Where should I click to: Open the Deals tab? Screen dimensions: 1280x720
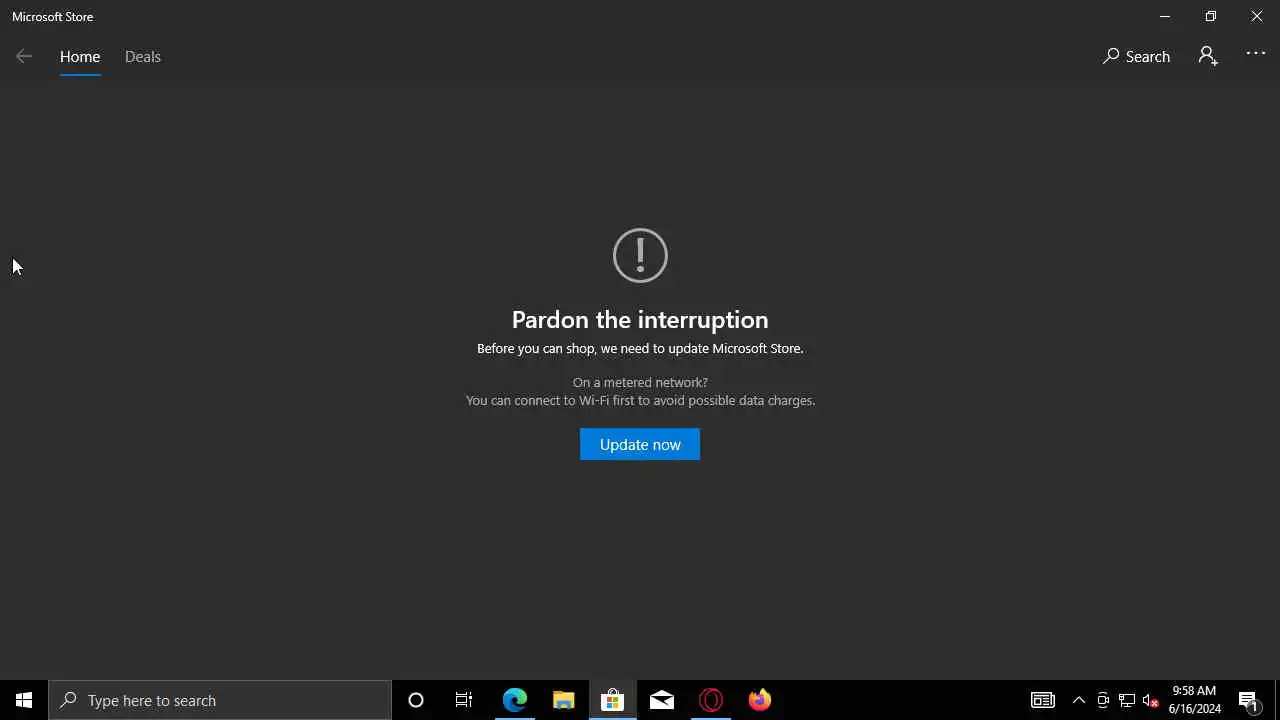click(x=143, y=57)
